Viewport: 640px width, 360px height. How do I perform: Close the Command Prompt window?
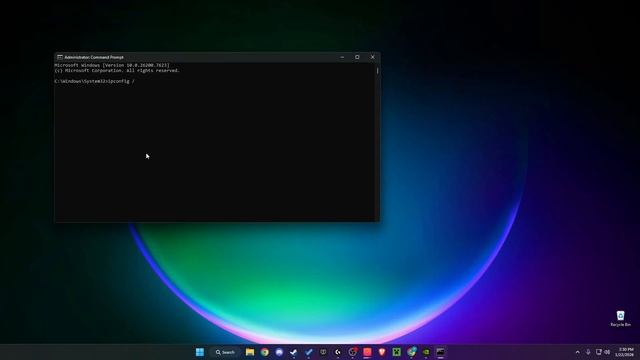[372, 57]
